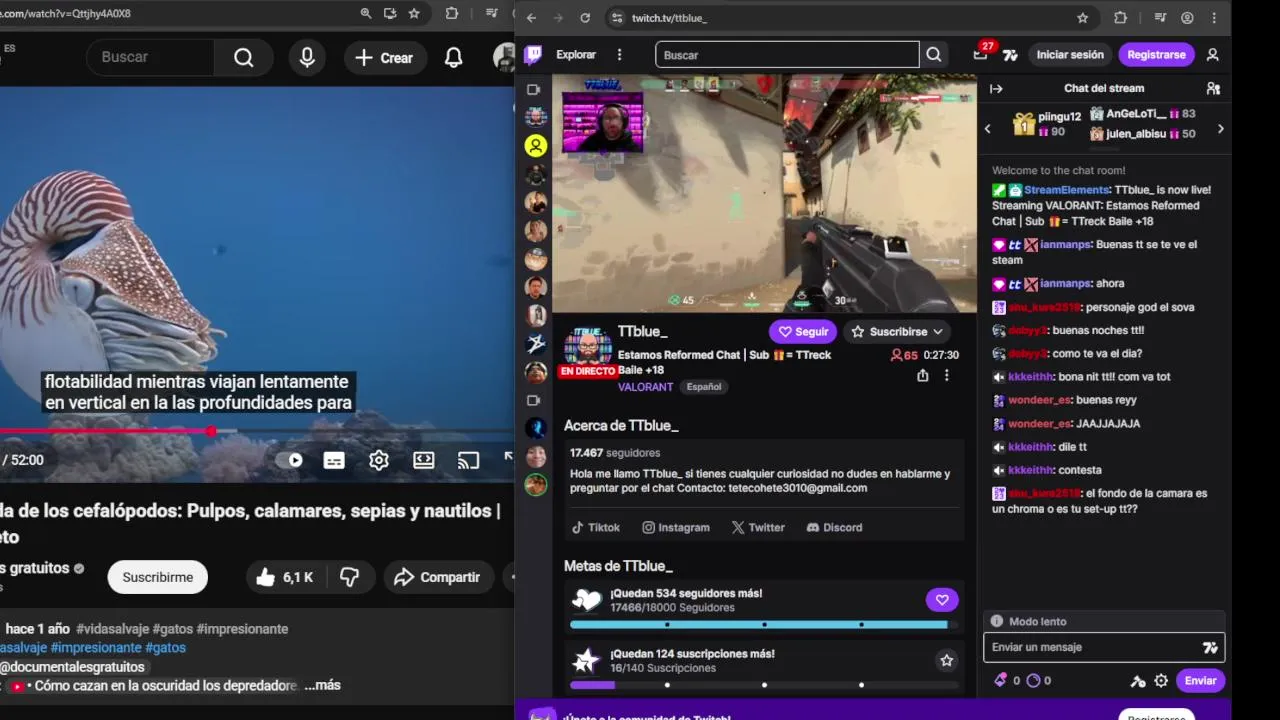Open Twitch notifications inbox with 27 badge
The height and width of the screenshot is (720, 1280).
pyautogui.click(x=981, y=54)
